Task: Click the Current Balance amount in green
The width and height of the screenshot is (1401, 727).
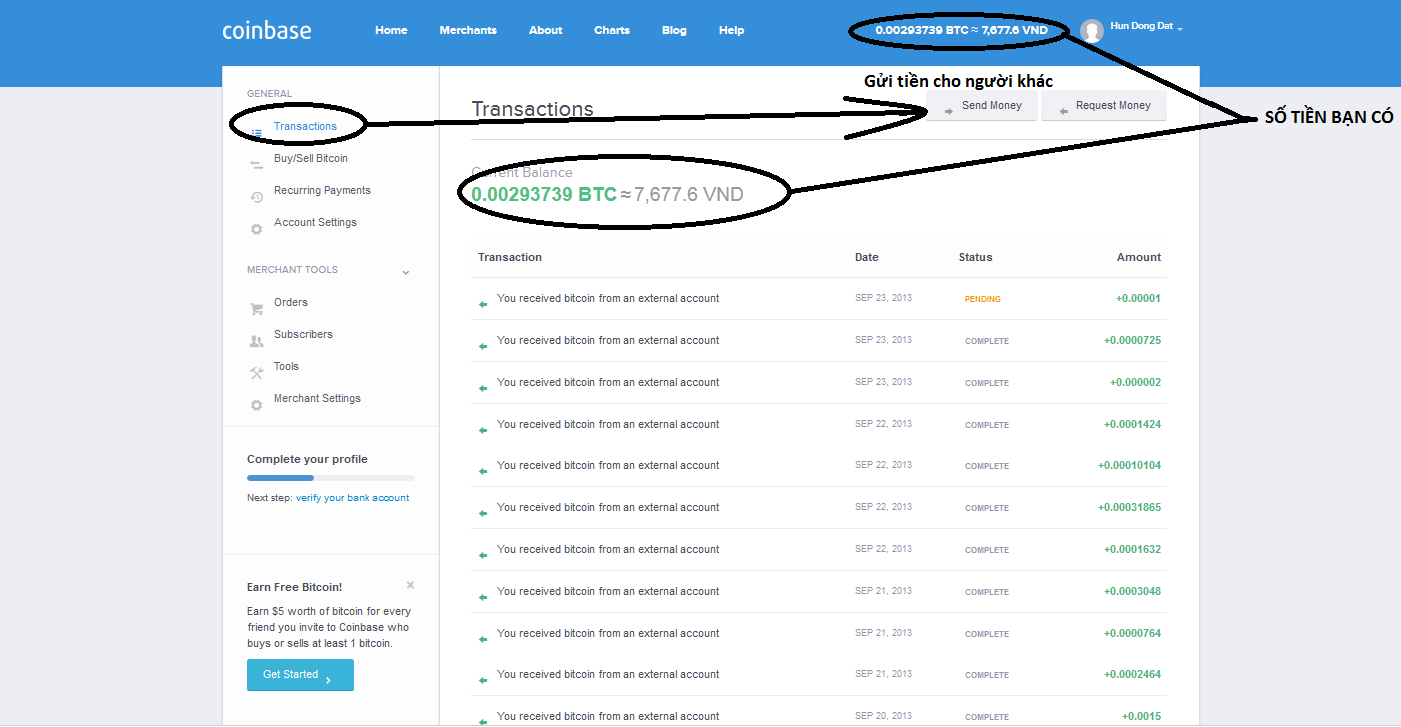Action: point(544,194)
